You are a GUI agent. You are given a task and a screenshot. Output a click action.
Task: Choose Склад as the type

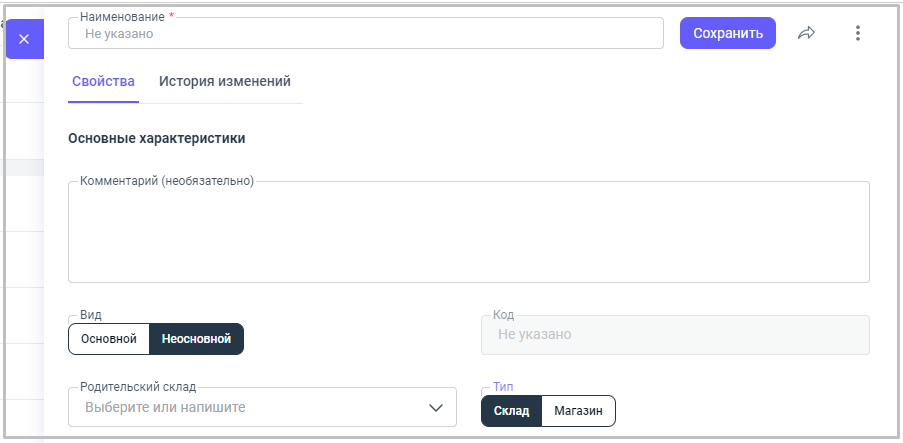click(x=512, y=411)
